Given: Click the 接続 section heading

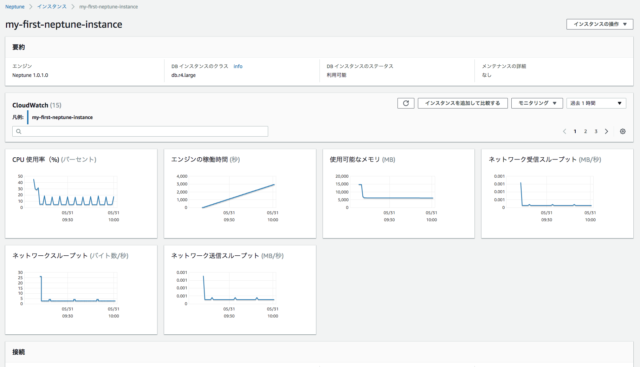Looking at the screenshot, I should click(18, 352).
